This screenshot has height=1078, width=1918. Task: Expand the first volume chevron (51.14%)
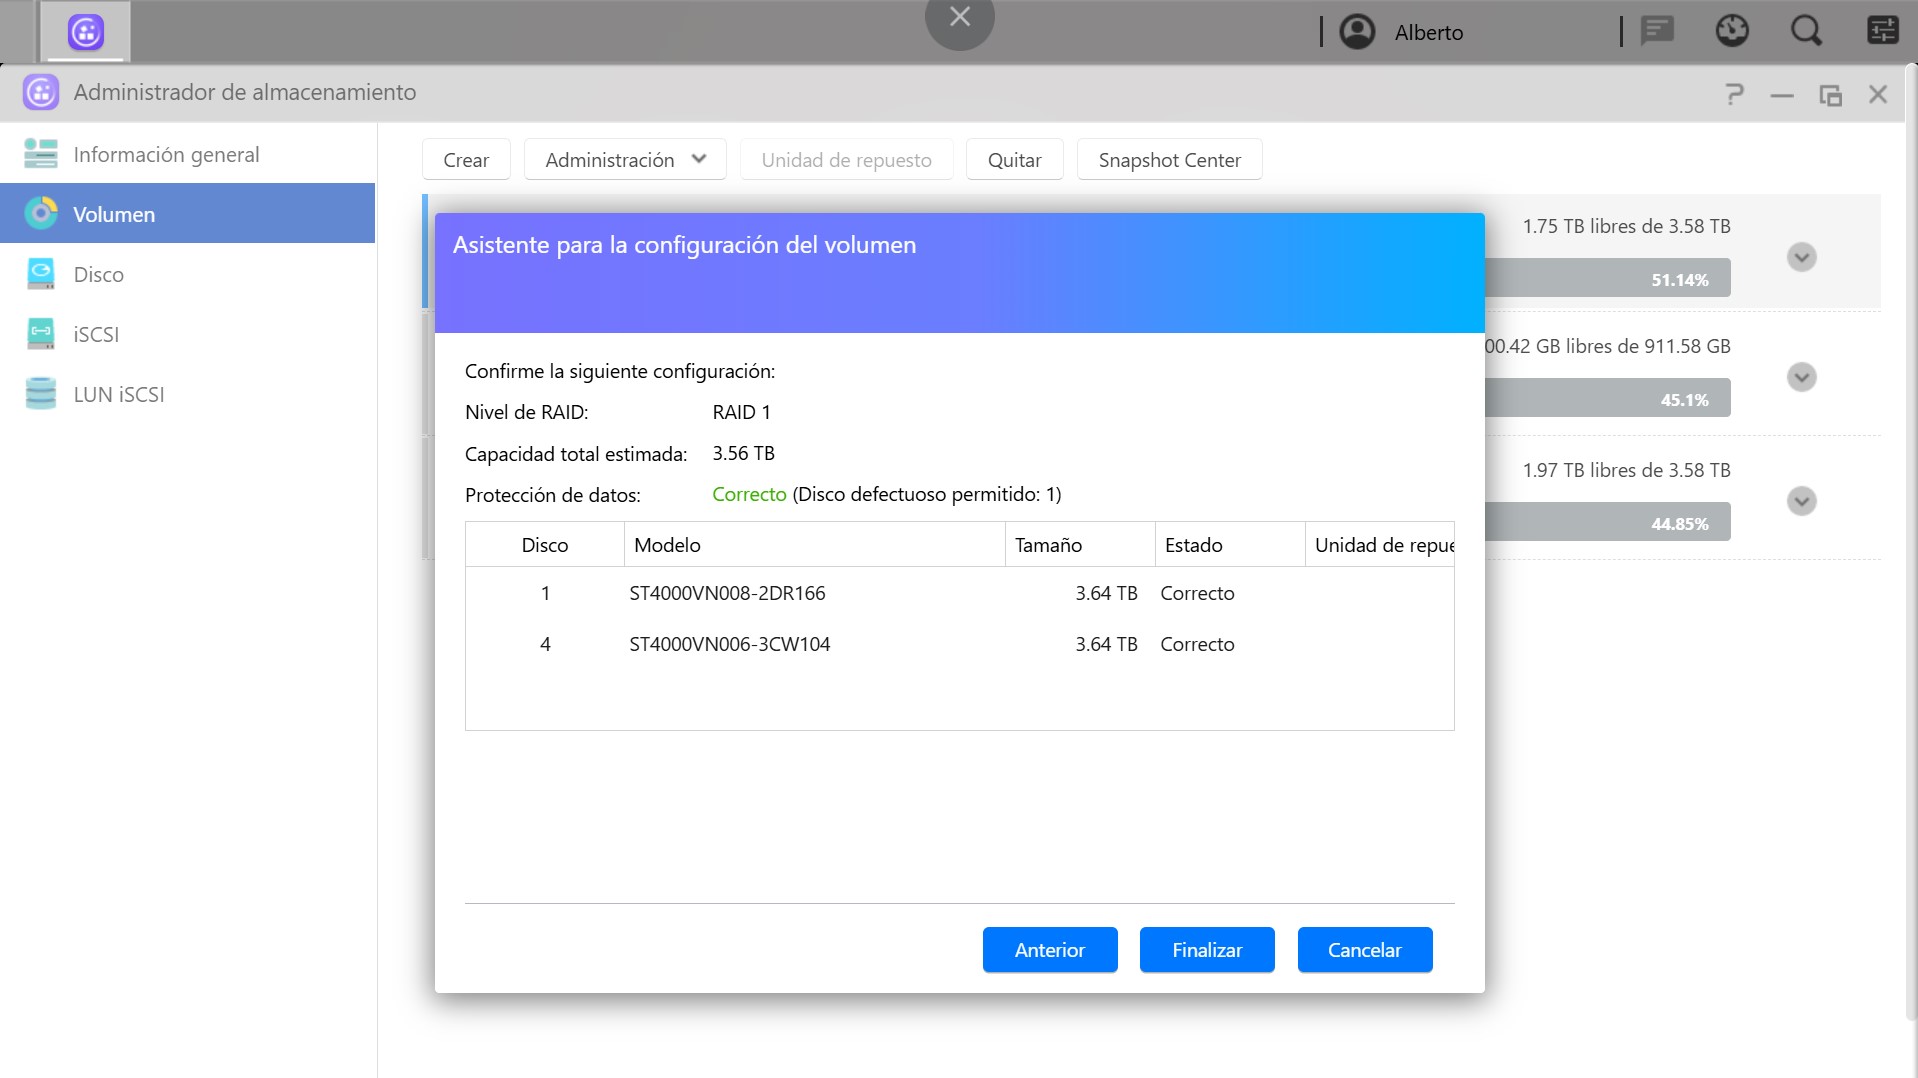(1801, 257)
